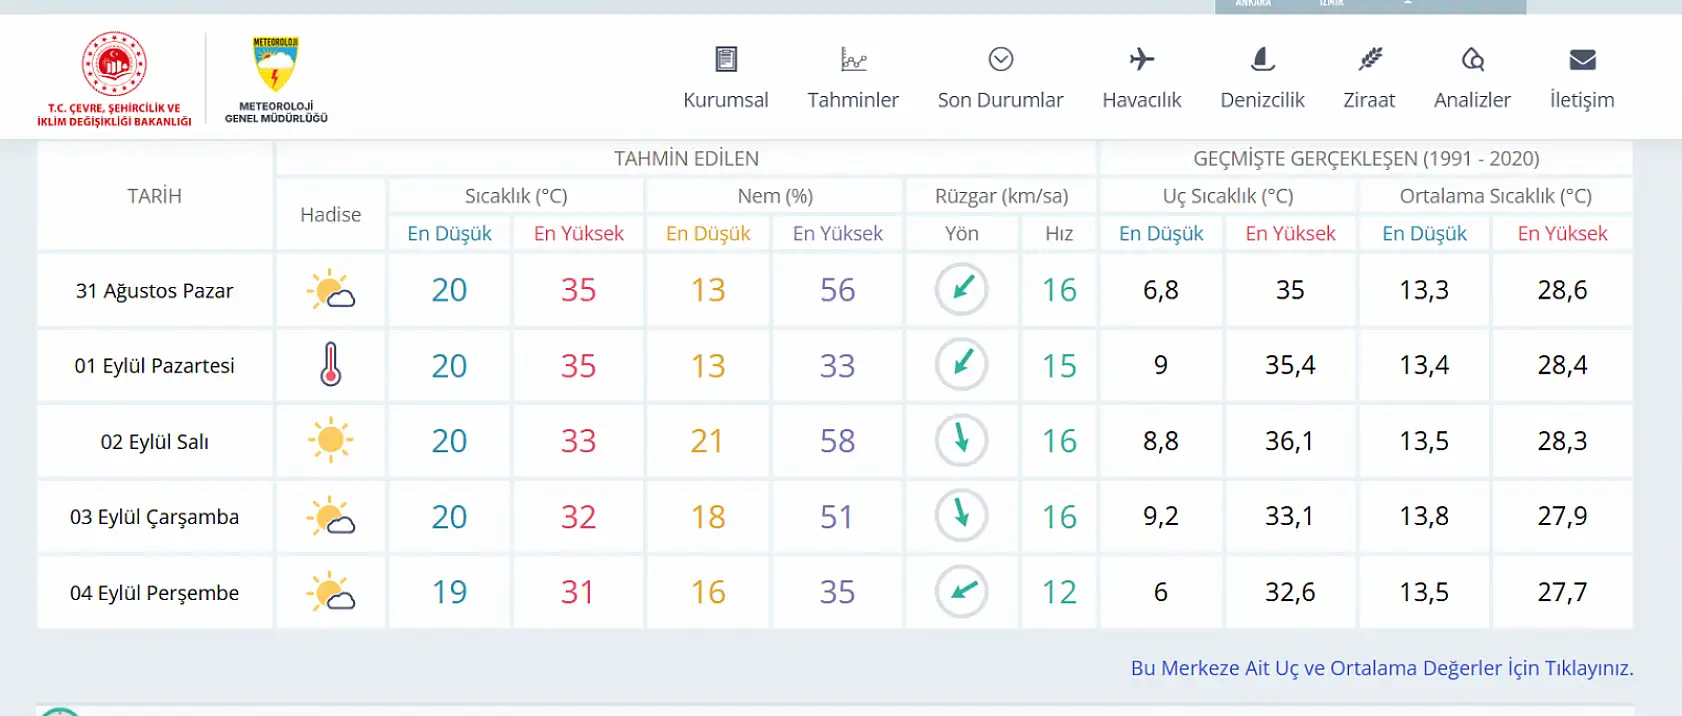The image size is (1682, 716).
Task: Open the Son Durumlar menu
Action: [x=1001, y=100]
